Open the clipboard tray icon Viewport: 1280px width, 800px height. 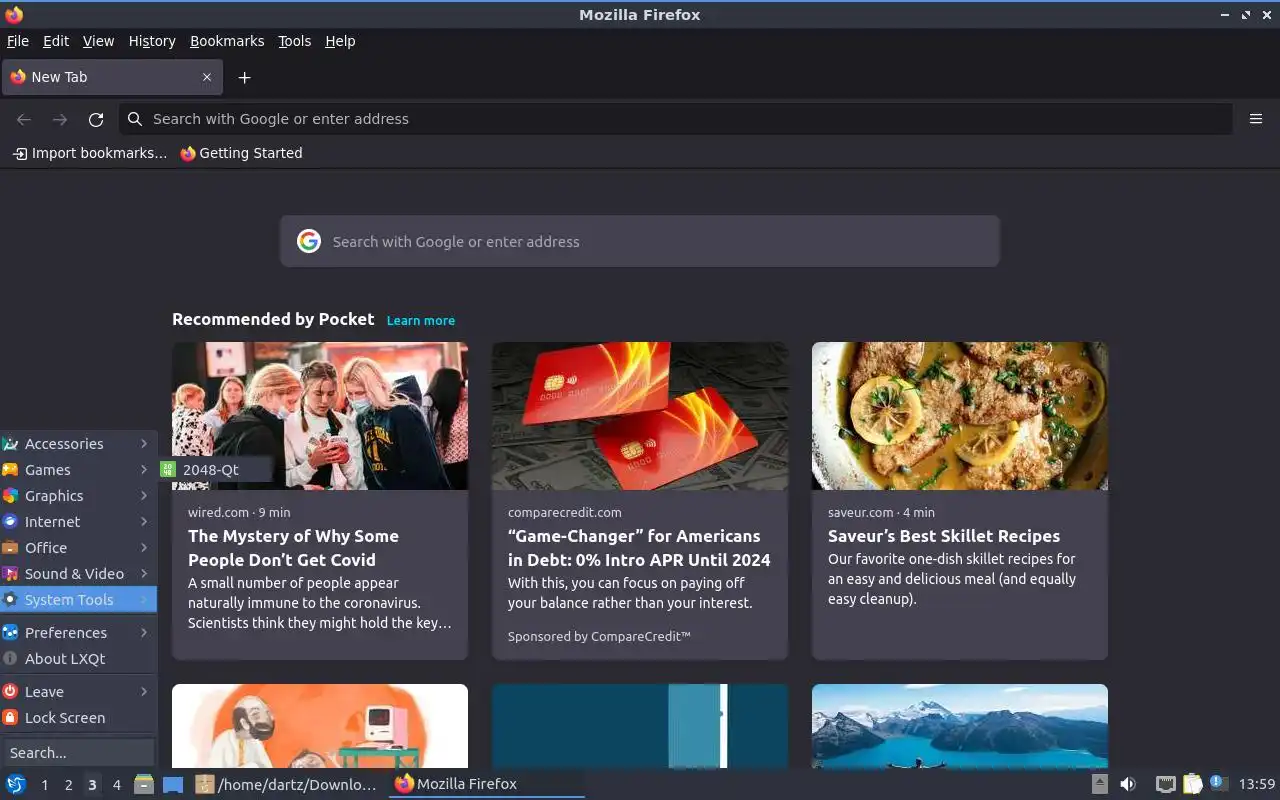point(1192,784)
